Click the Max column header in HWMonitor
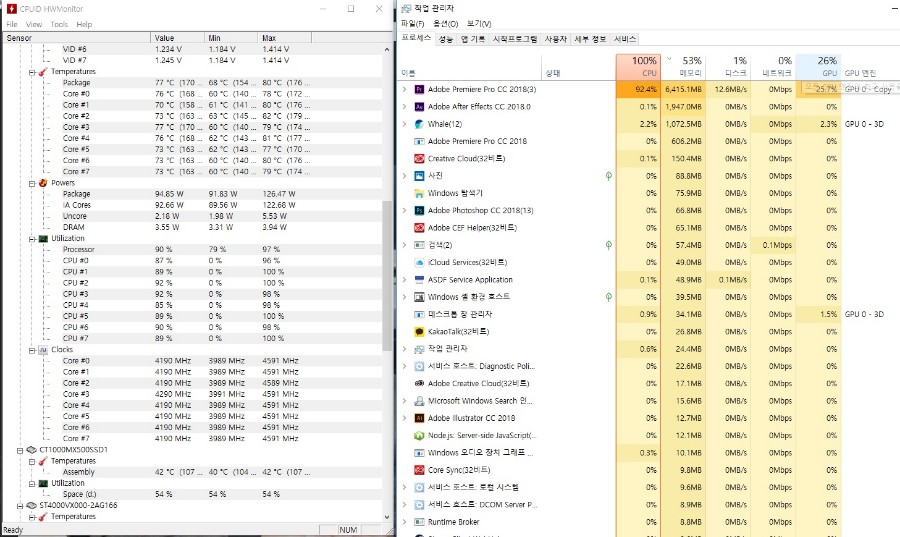Viewport: 900px width, 537px height. tap(284, 38)
